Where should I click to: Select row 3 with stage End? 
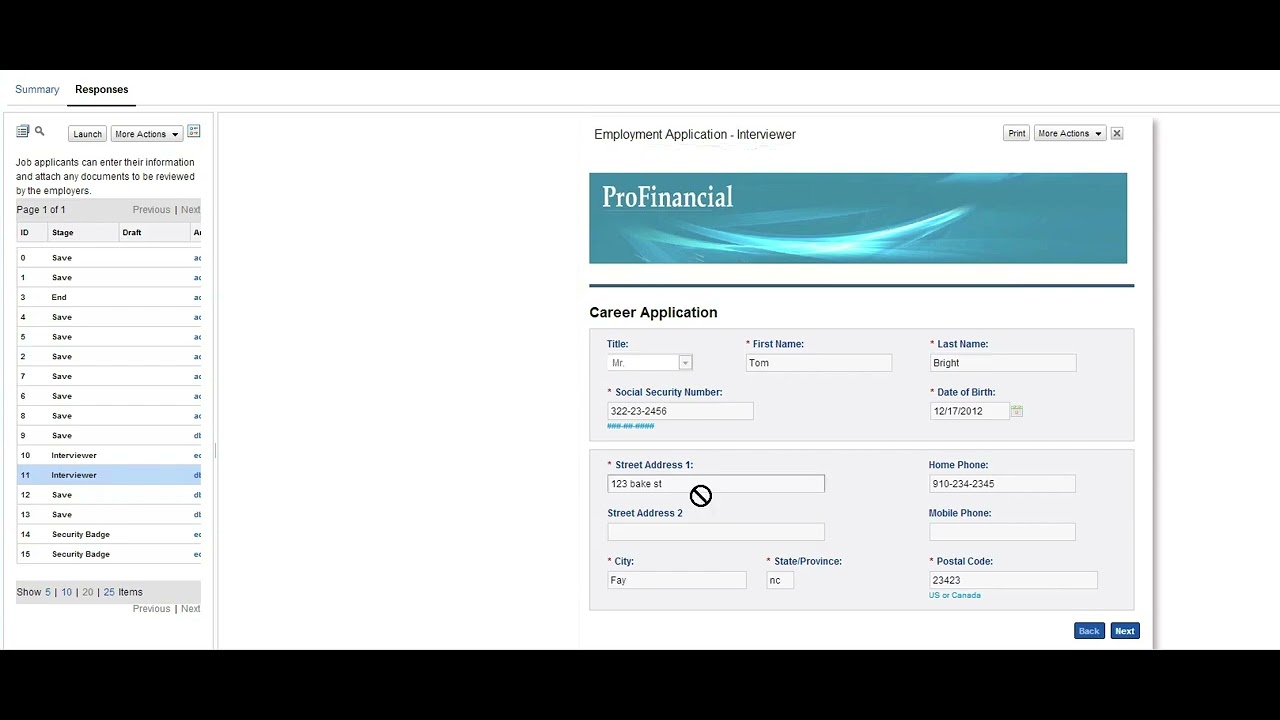[x=109, y=297]
